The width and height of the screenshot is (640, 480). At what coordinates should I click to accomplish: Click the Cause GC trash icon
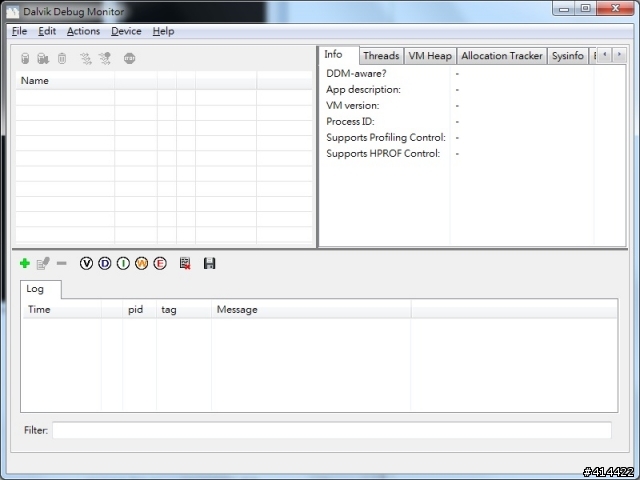point(62,58)
